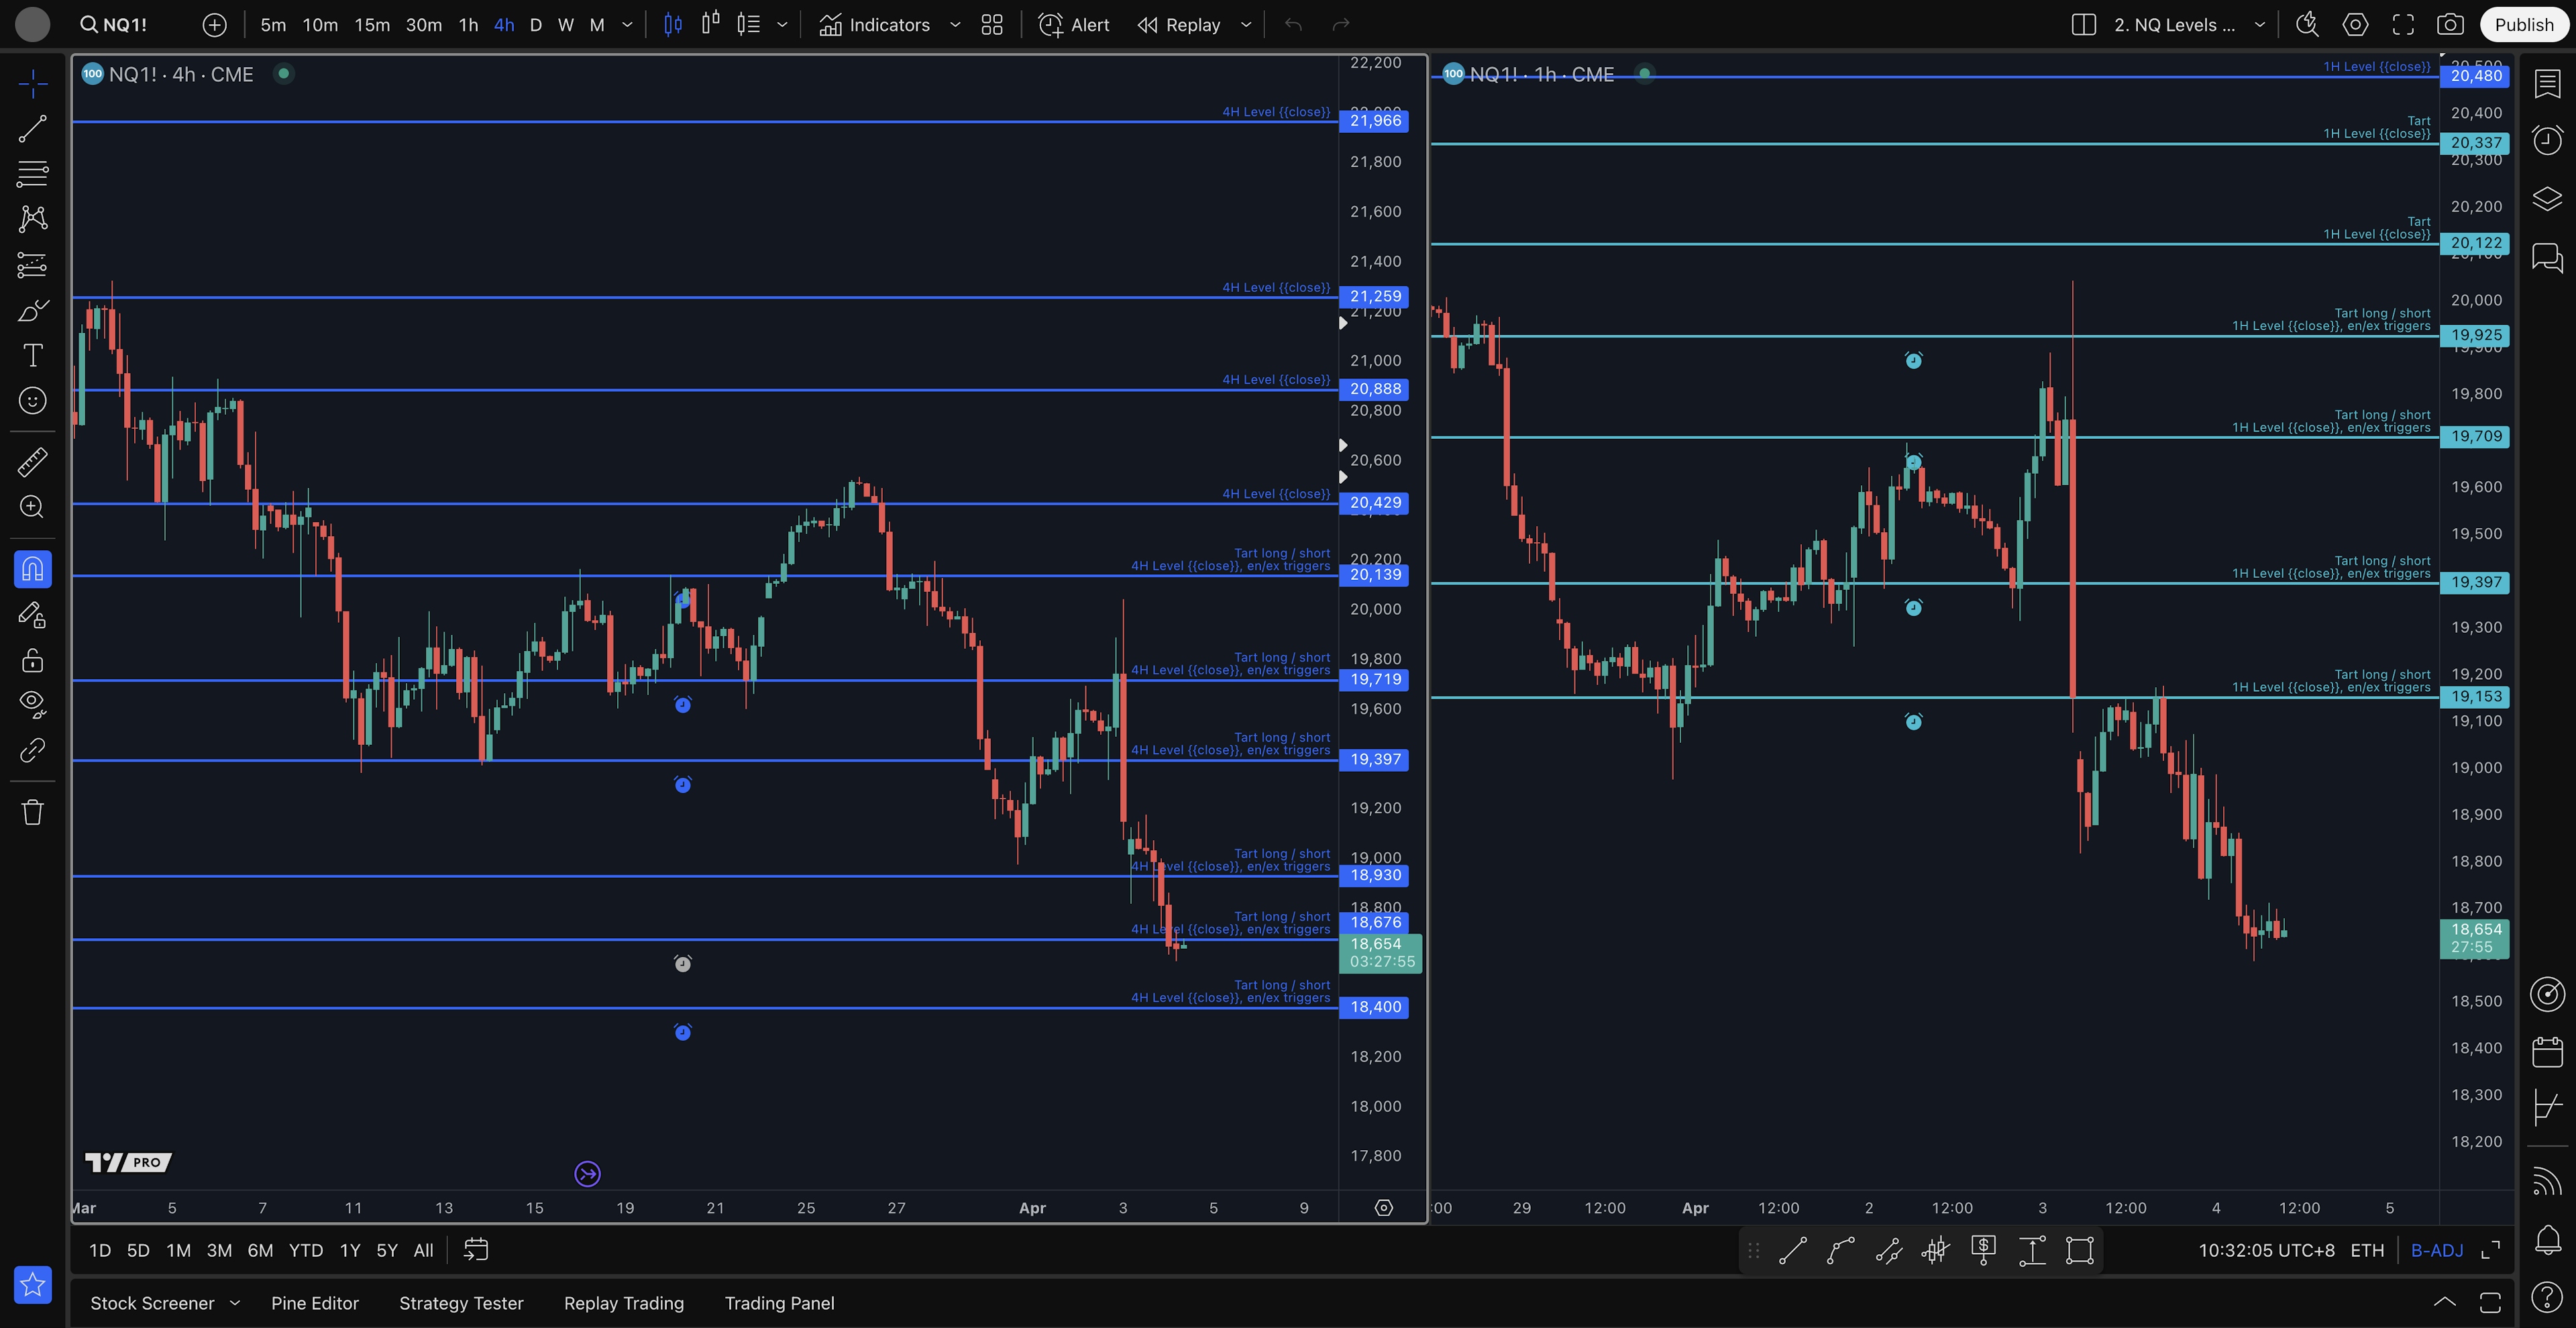Select the trend line drawing tool

(x=32, y=129)
